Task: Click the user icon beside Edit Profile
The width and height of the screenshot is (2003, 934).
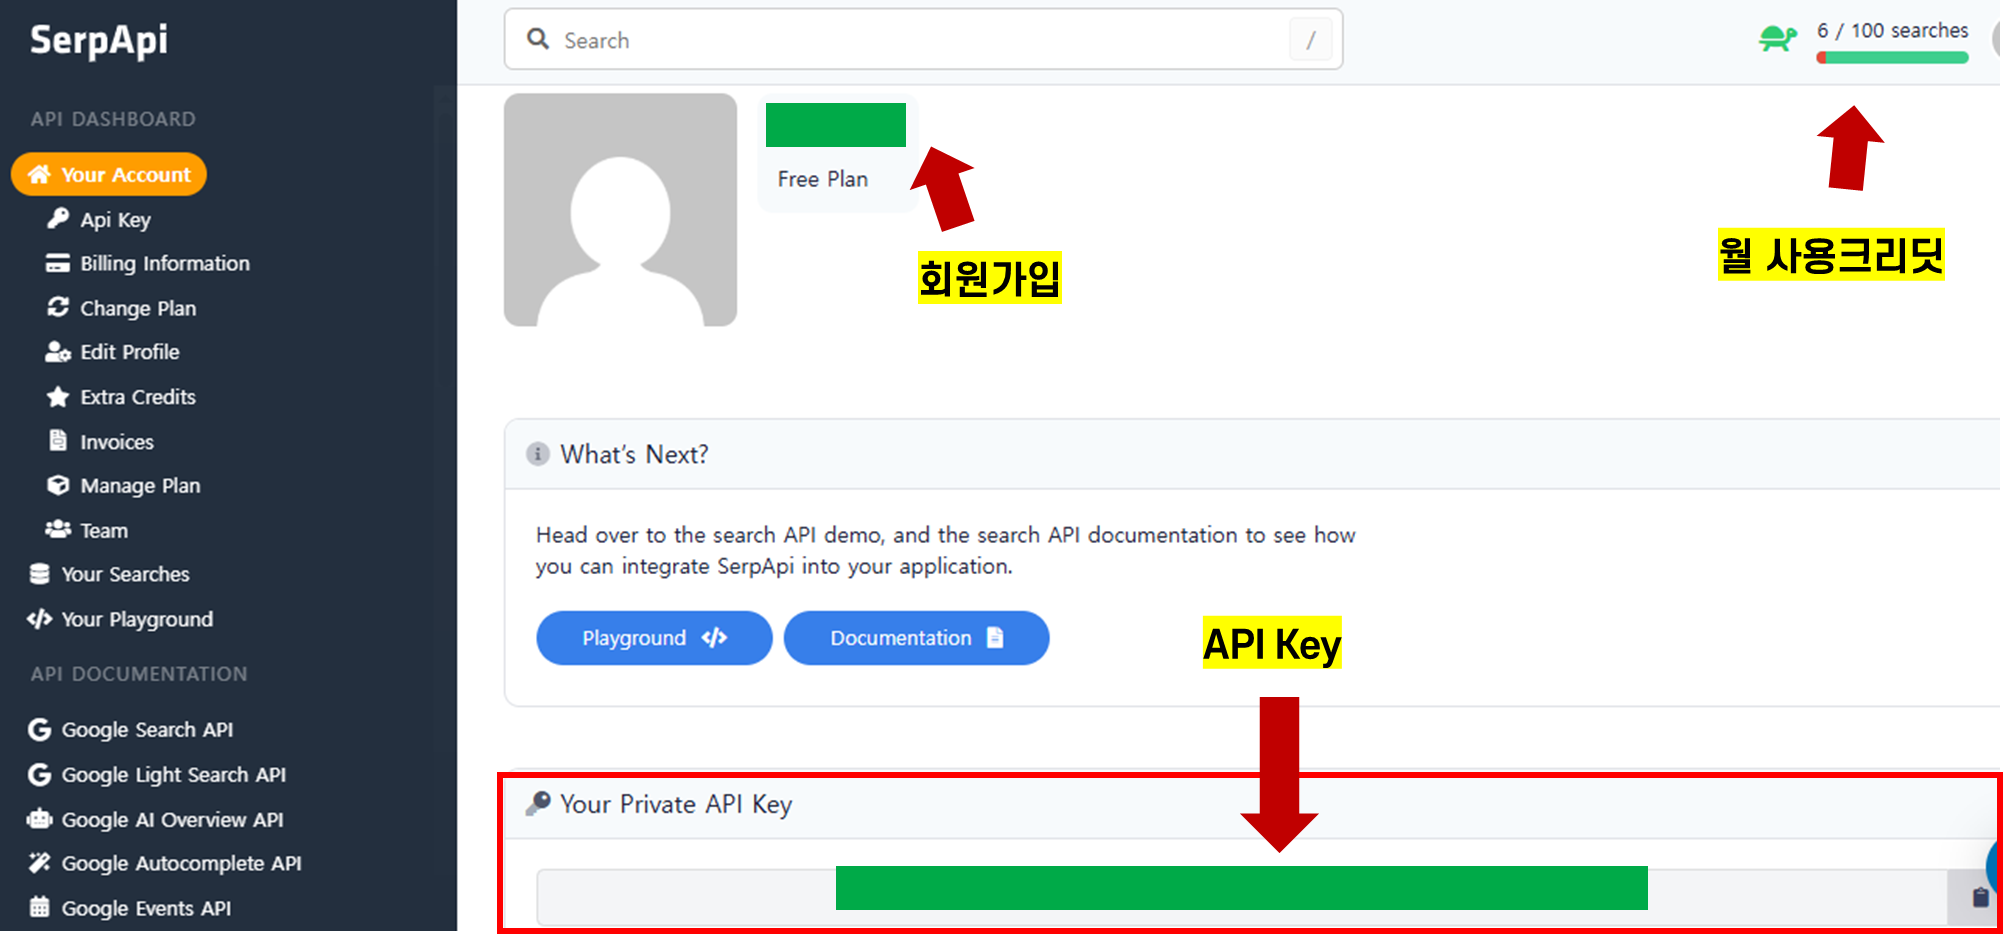Action: (58, 352)
